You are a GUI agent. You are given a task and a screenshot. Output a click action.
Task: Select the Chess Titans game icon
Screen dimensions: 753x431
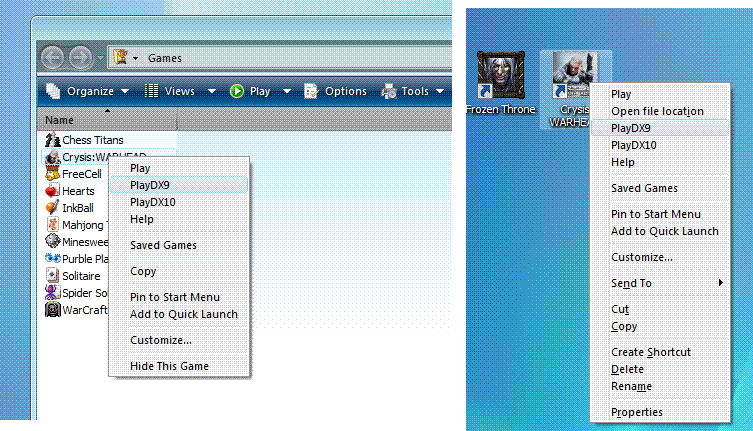tap(52, 140)
